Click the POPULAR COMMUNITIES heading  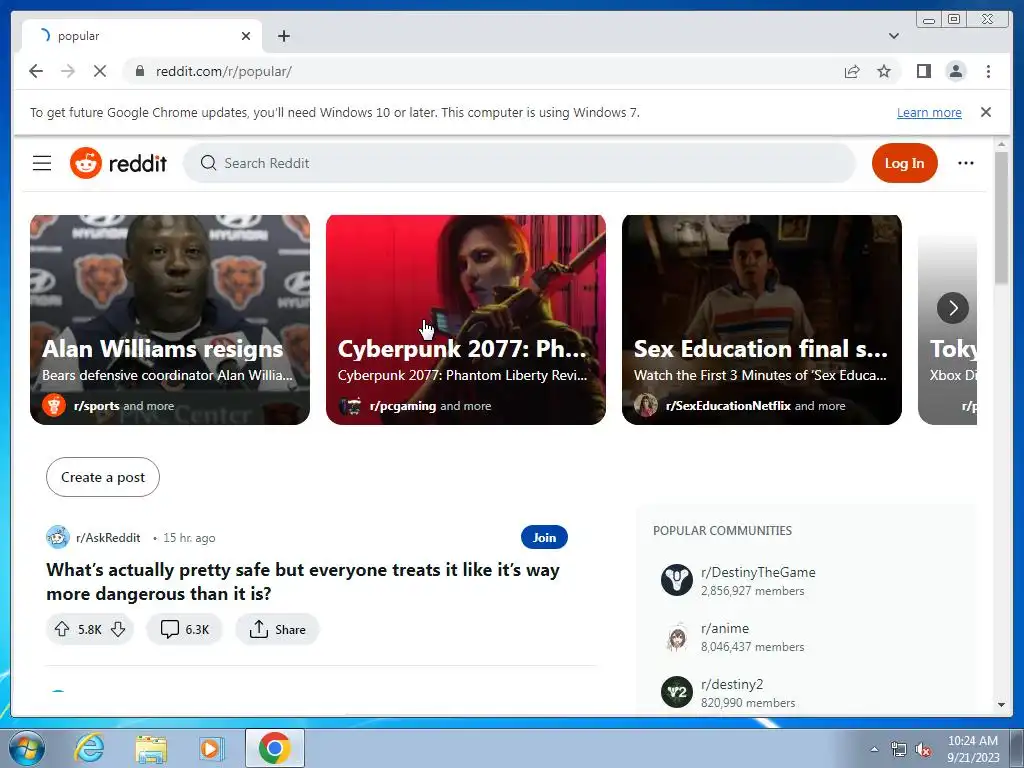coord(722,530)
